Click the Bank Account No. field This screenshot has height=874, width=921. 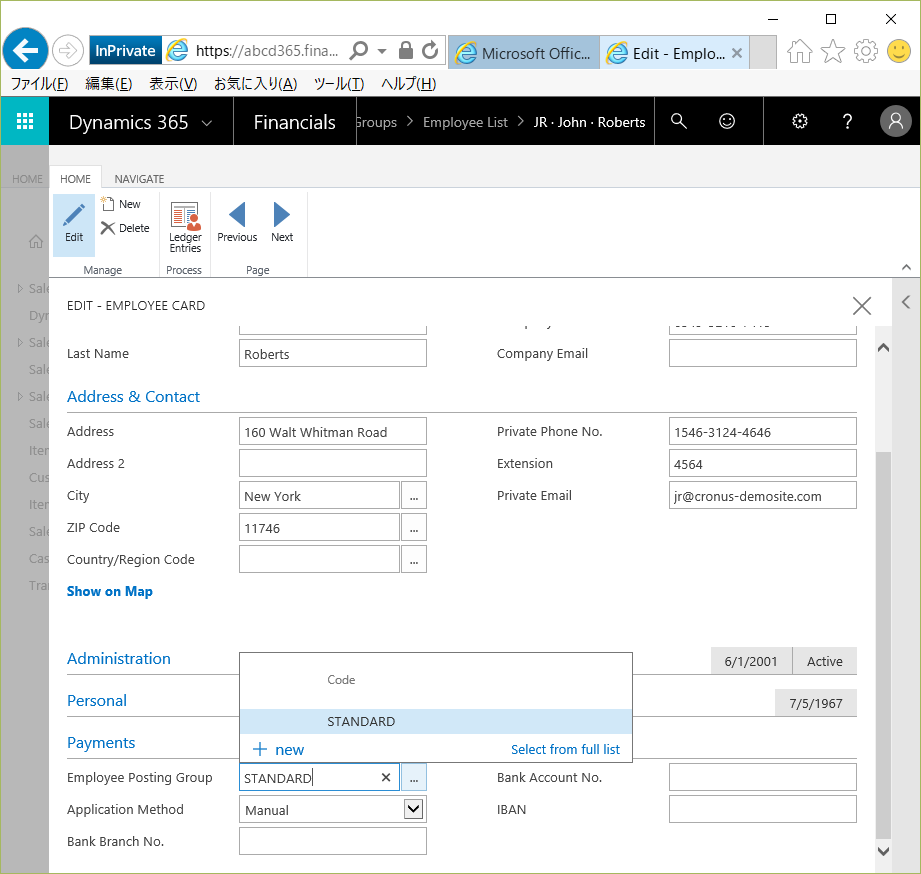[x=762, y=777]
